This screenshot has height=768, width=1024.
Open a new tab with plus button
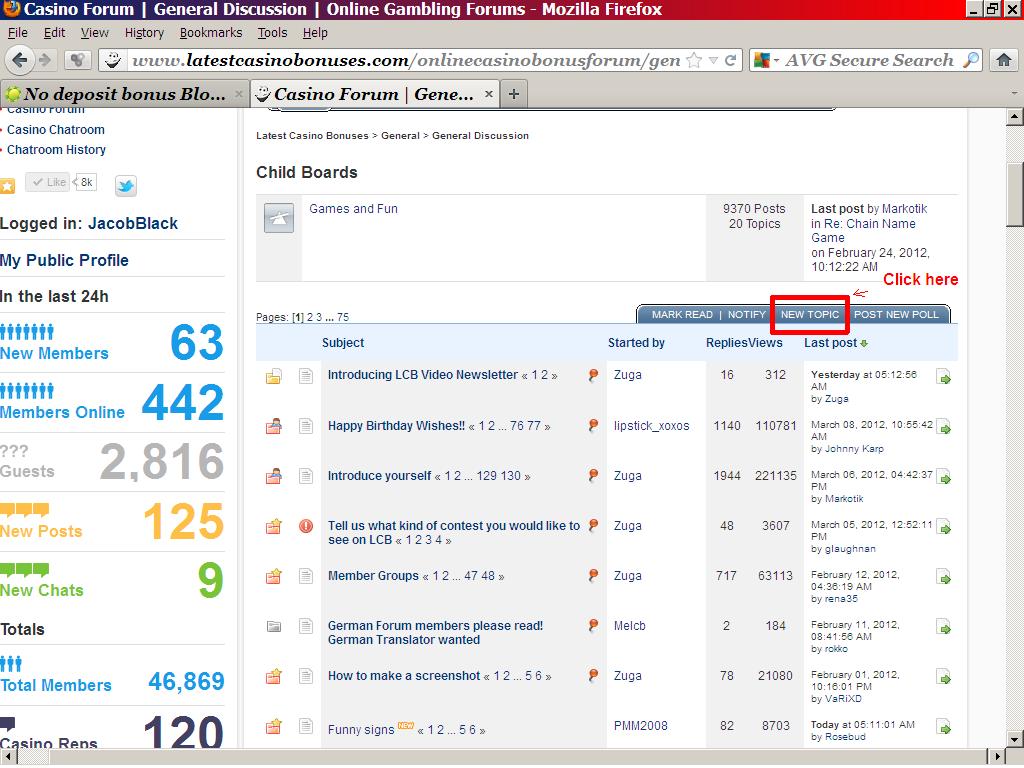tap(514, 94)
